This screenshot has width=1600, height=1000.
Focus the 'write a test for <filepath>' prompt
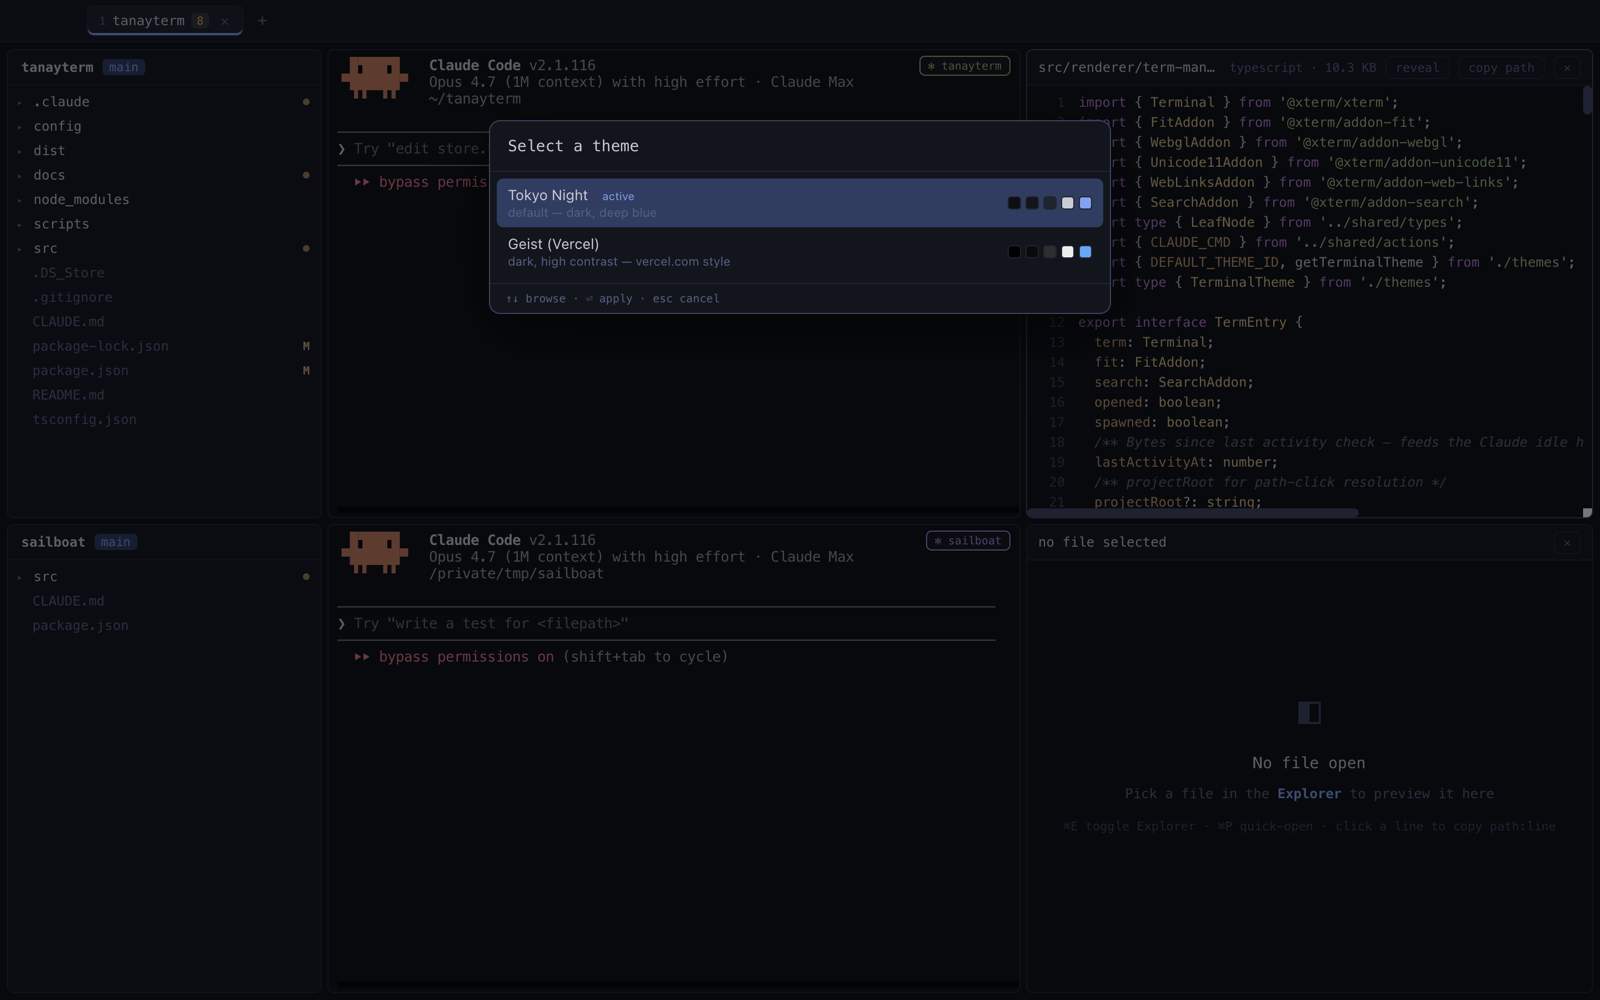[x=666, y=623]
